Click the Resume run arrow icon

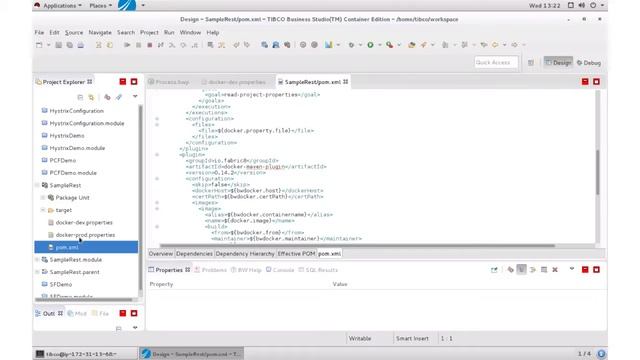[x=127, y=45]
